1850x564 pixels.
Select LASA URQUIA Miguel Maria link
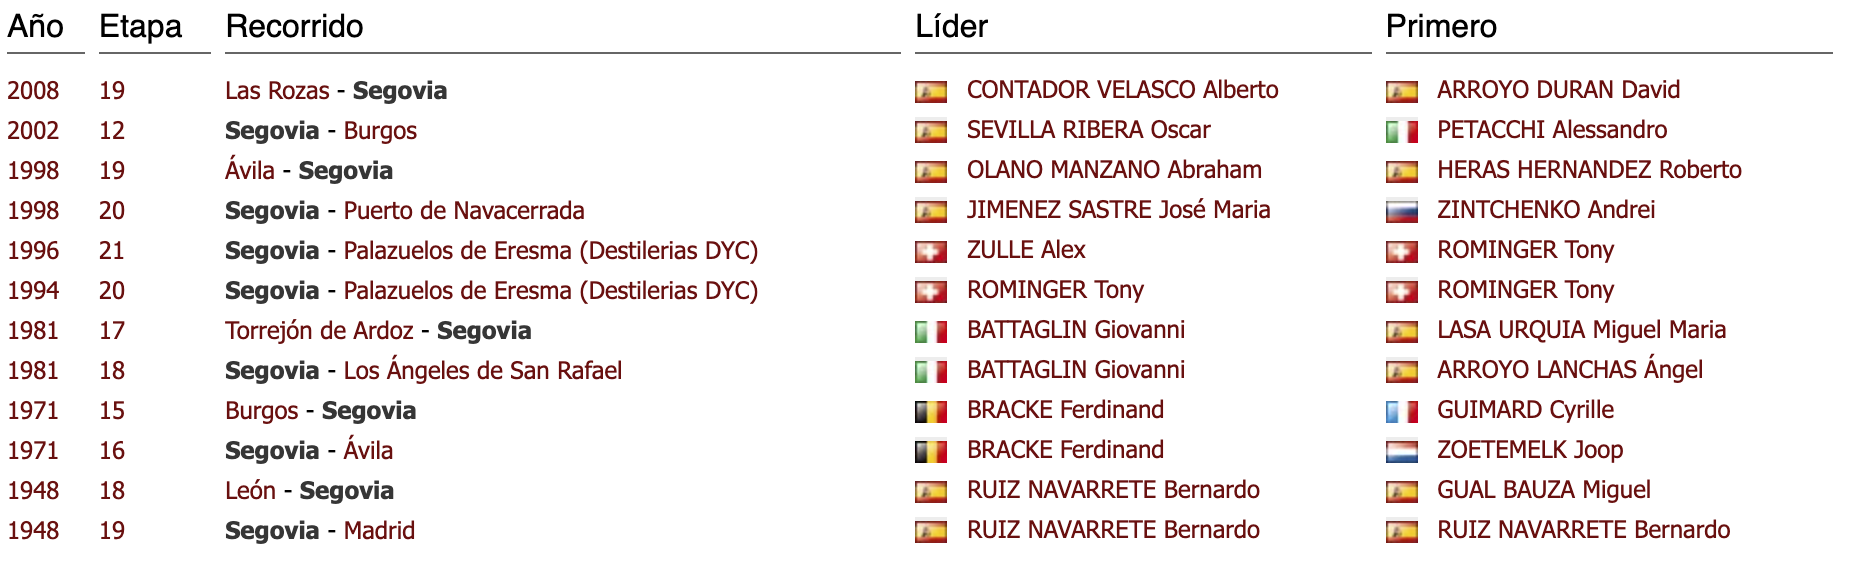(1581, 330)
